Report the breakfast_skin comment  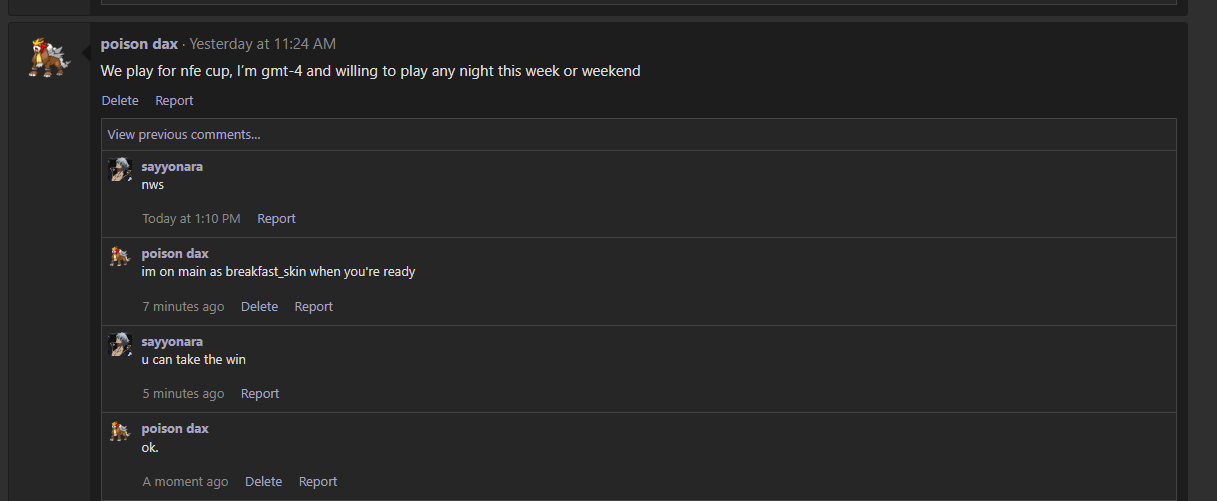pyautogui.click(x=313, y=306)
